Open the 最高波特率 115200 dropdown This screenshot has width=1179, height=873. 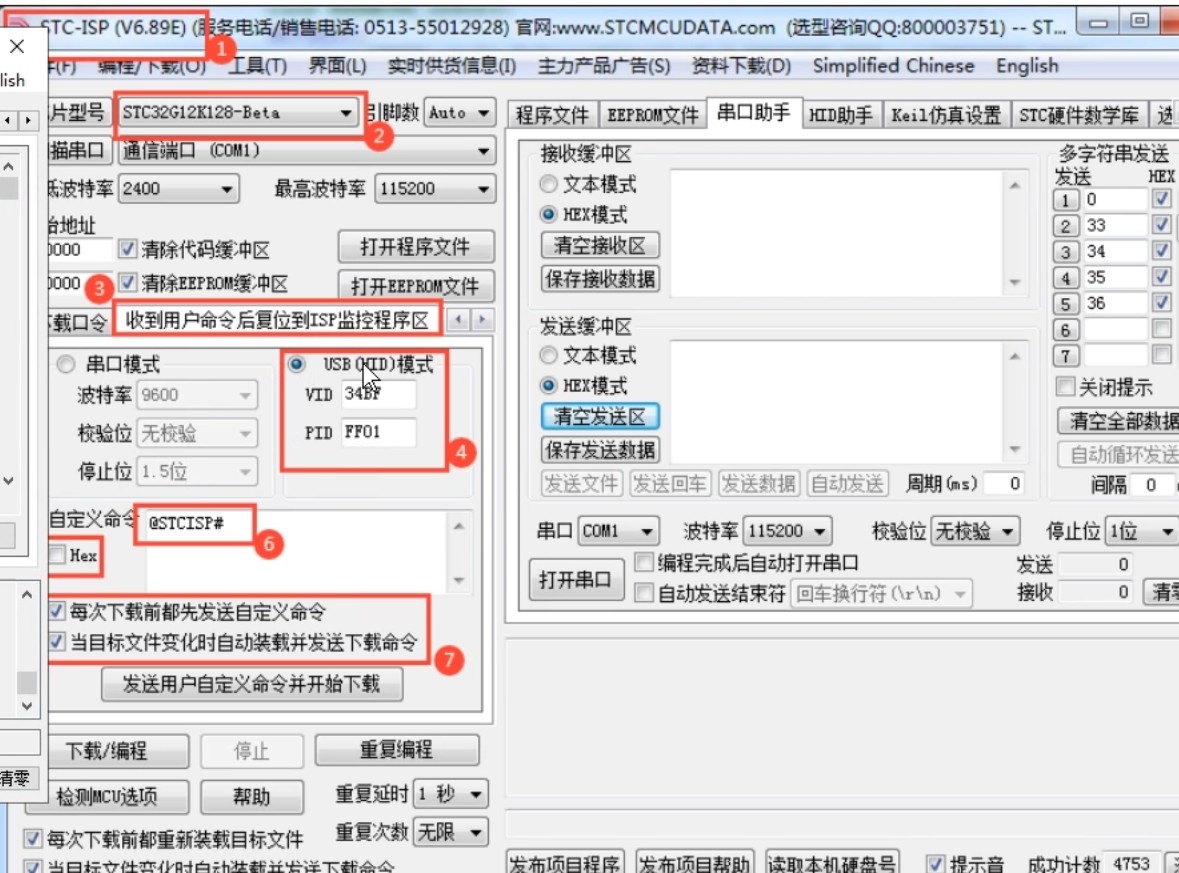coord(435,189)
